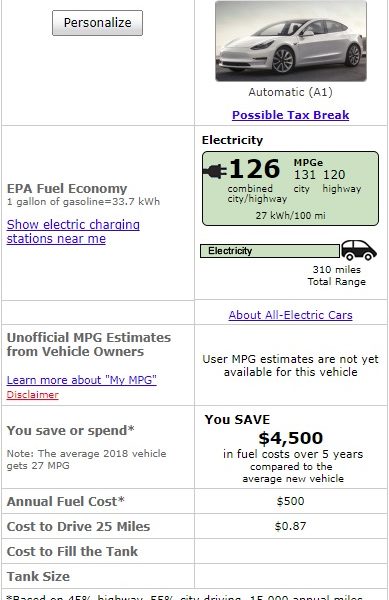
Task: Open the Possible Tax Break link
Action: click(290, 115)
